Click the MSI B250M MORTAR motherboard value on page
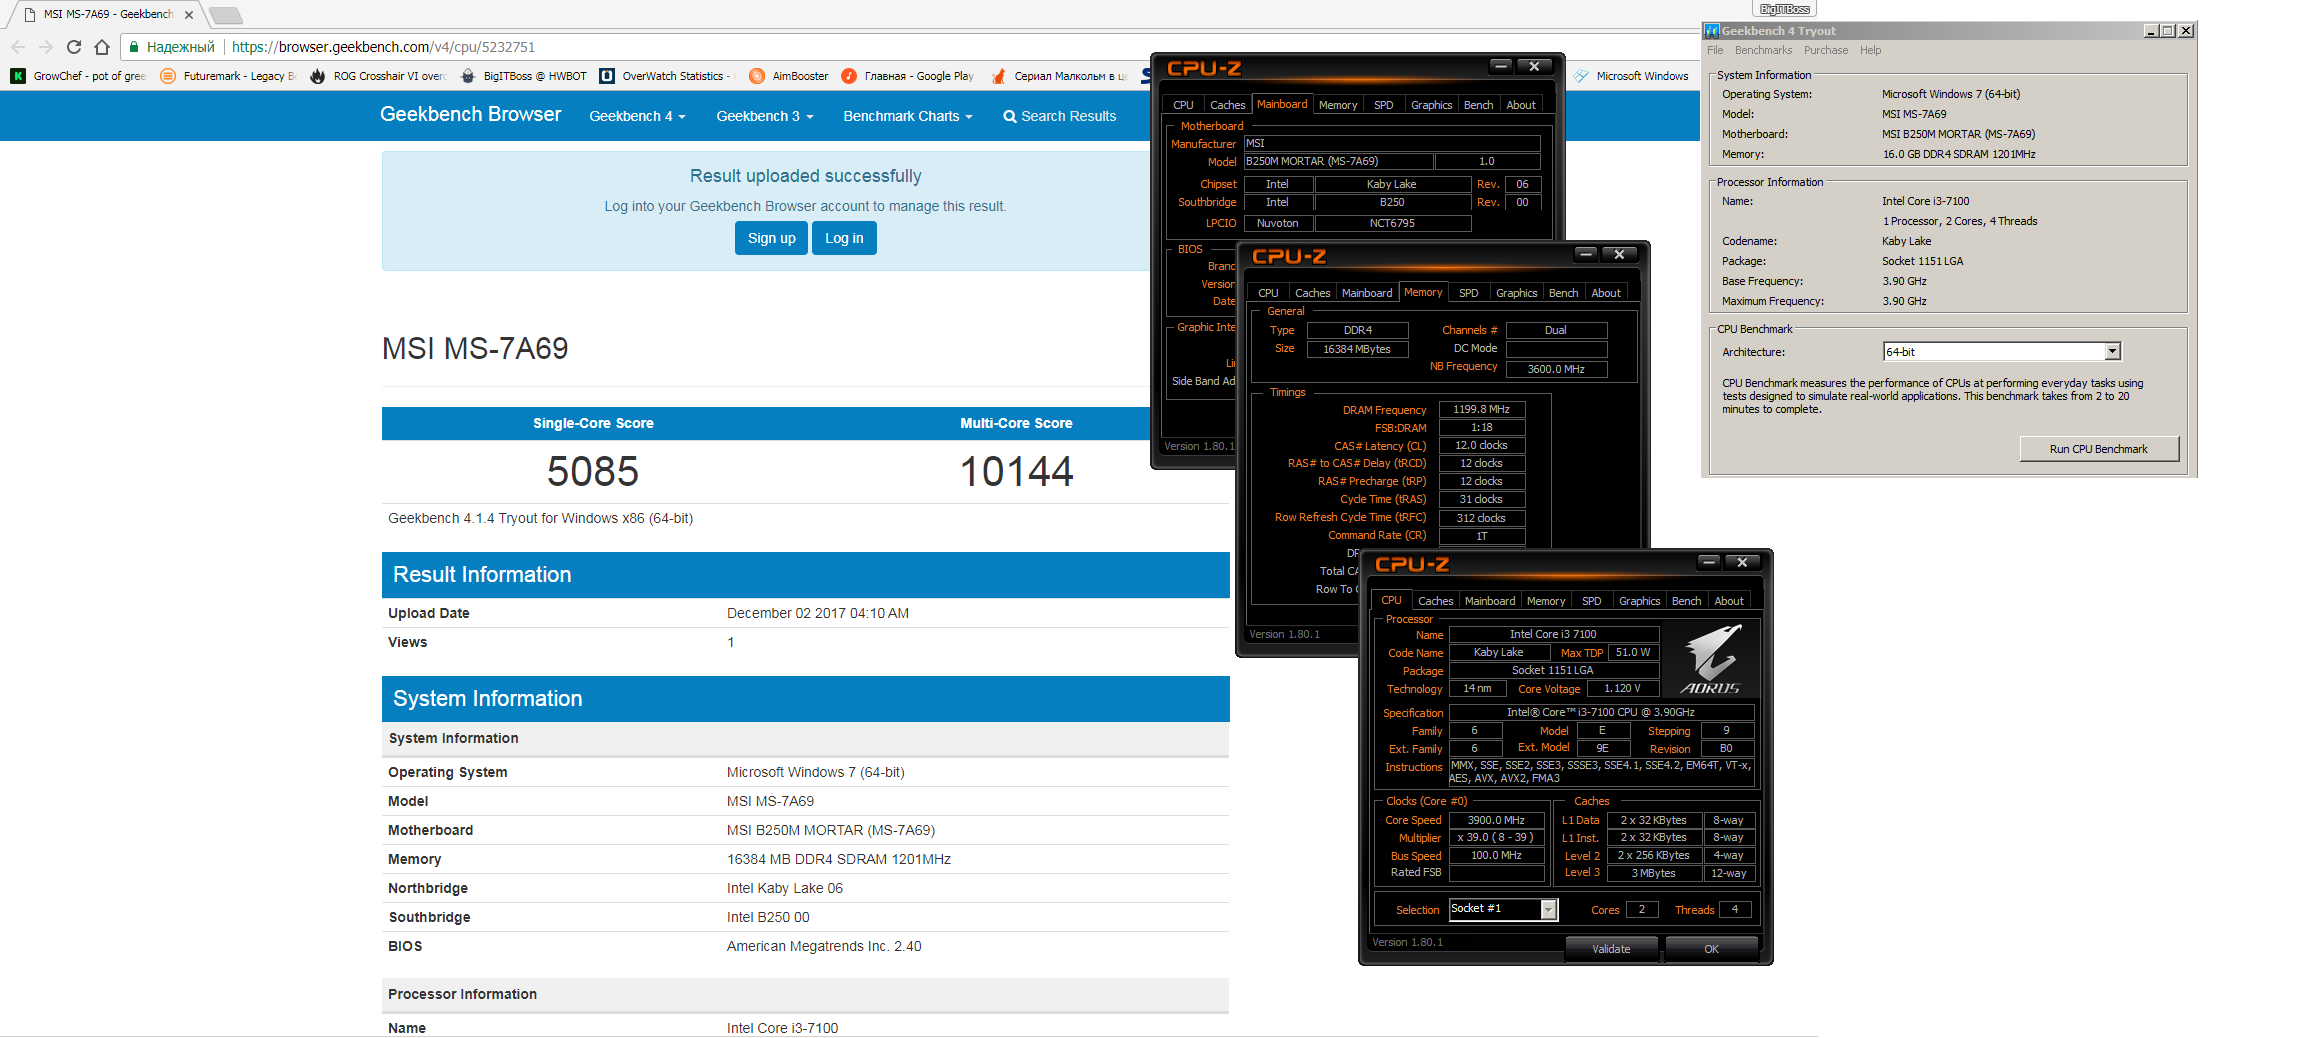 click(831, 830)
